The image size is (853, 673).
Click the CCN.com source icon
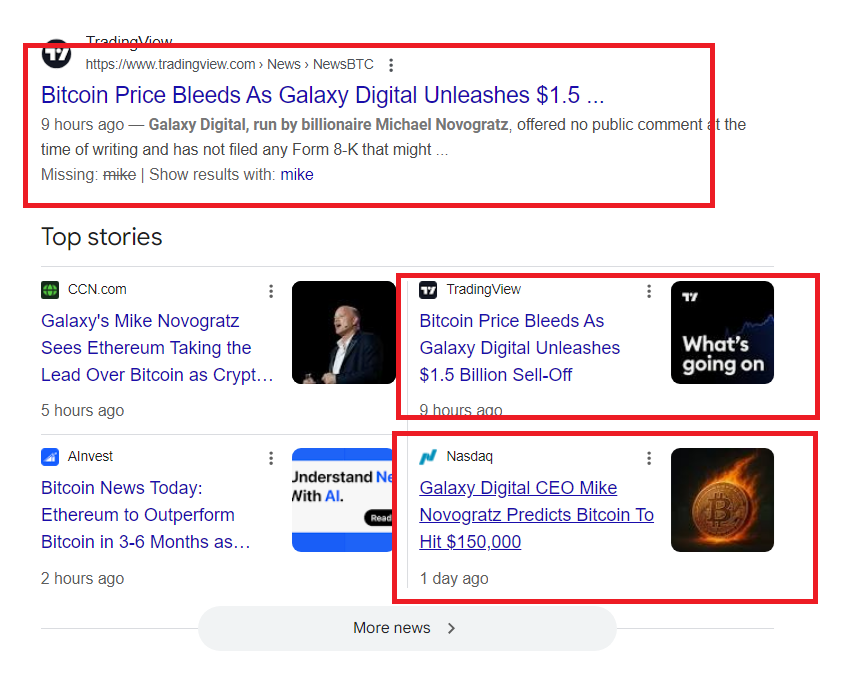50,289
